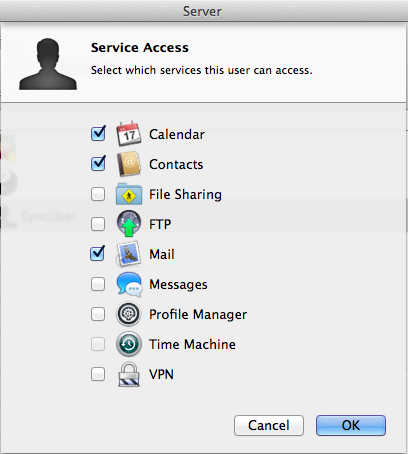Image resolution: width=408 pixels, height=454 pixels.
Task: Click the Profile Manager gear icon
Action: pos(129,314)
